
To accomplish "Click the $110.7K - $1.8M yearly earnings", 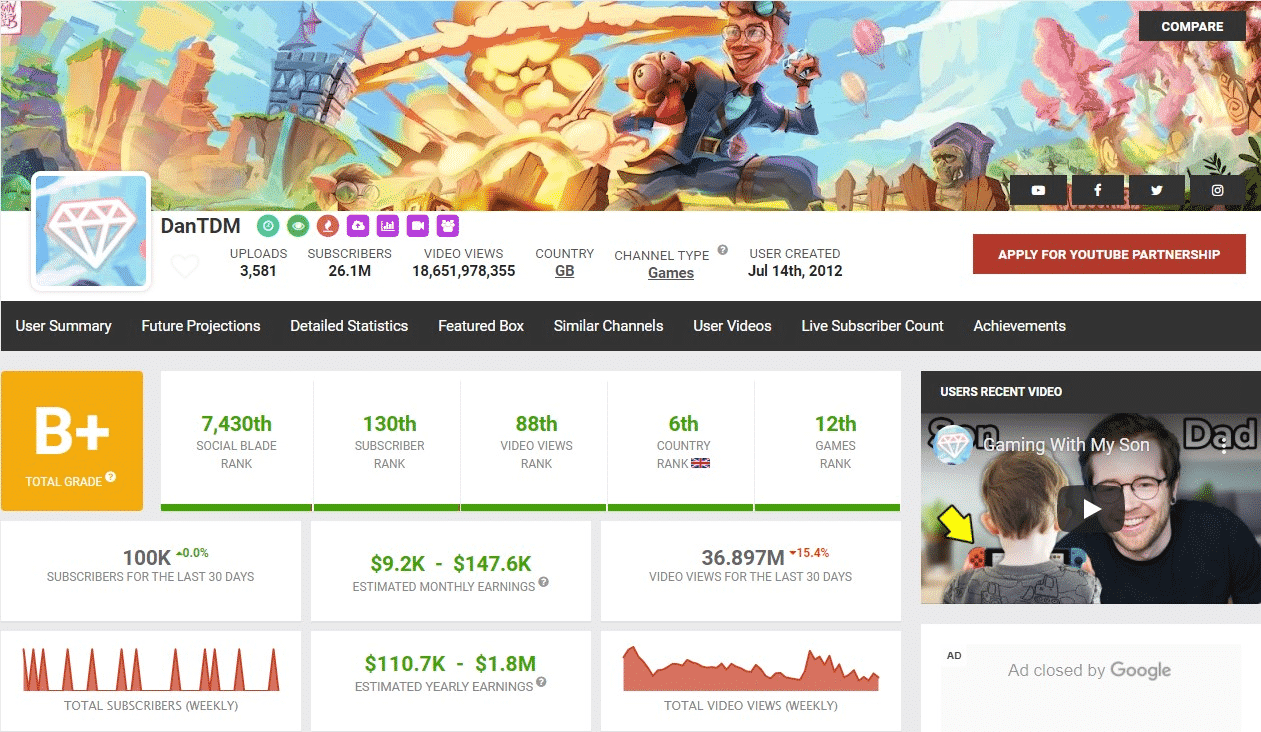I will [451, 663].
